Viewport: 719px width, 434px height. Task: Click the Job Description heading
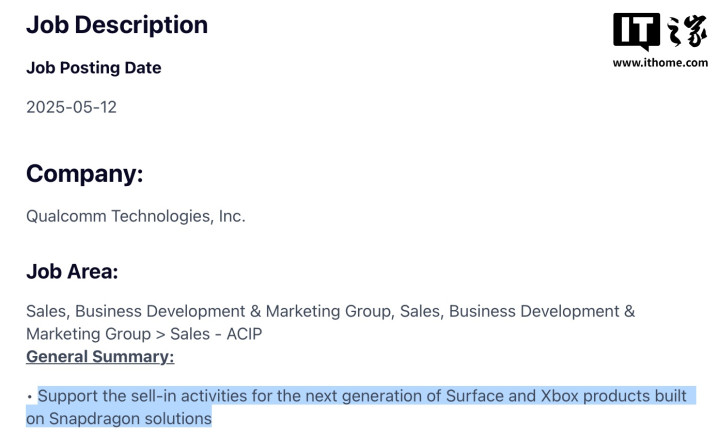(117, 25)
